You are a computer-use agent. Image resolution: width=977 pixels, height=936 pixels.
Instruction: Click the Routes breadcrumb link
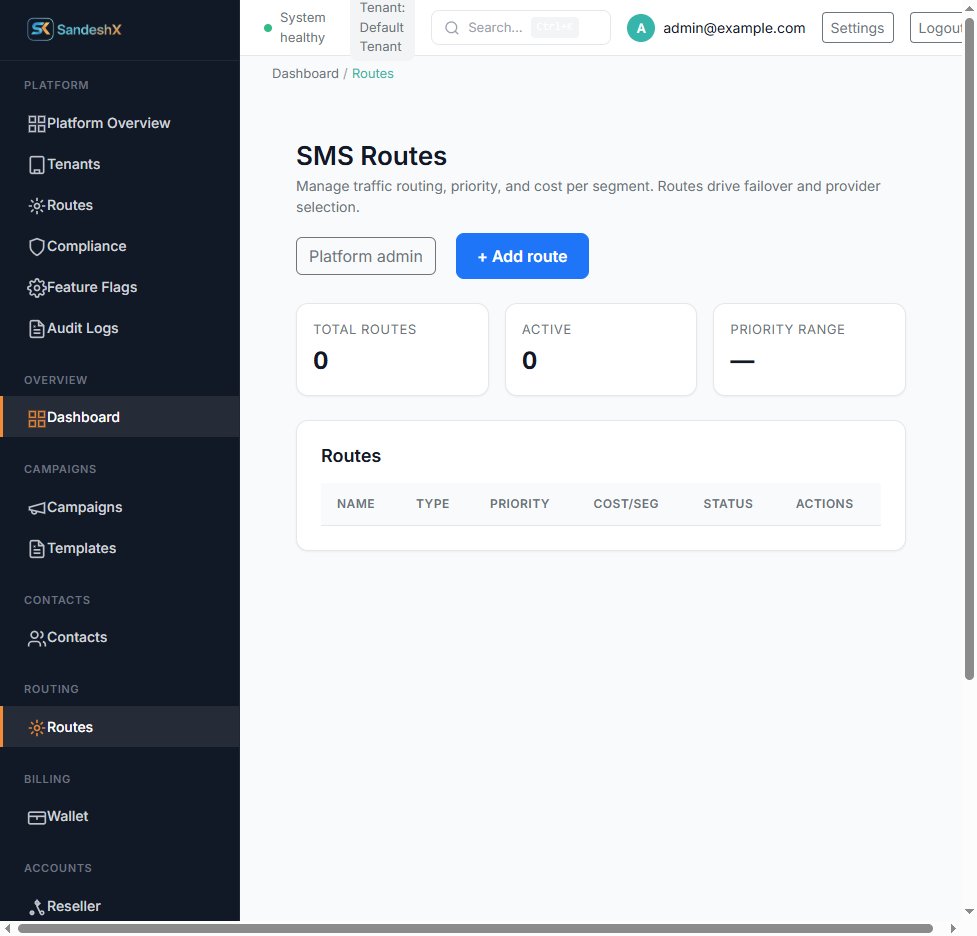(x=373, y=74)
